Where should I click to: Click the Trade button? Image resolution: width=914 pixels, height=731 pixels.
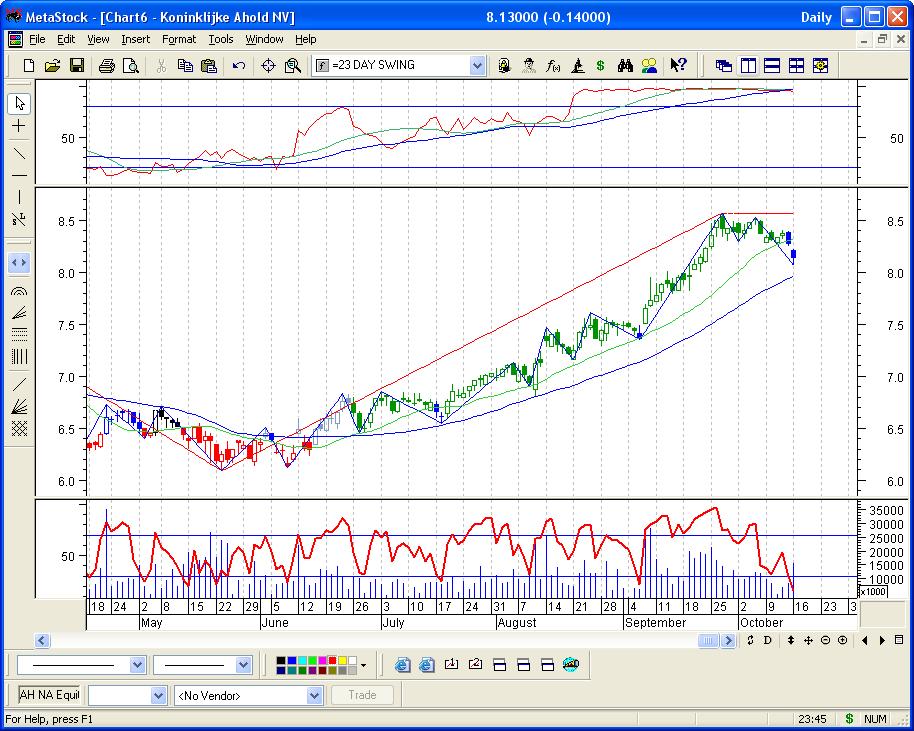[362, 695]
